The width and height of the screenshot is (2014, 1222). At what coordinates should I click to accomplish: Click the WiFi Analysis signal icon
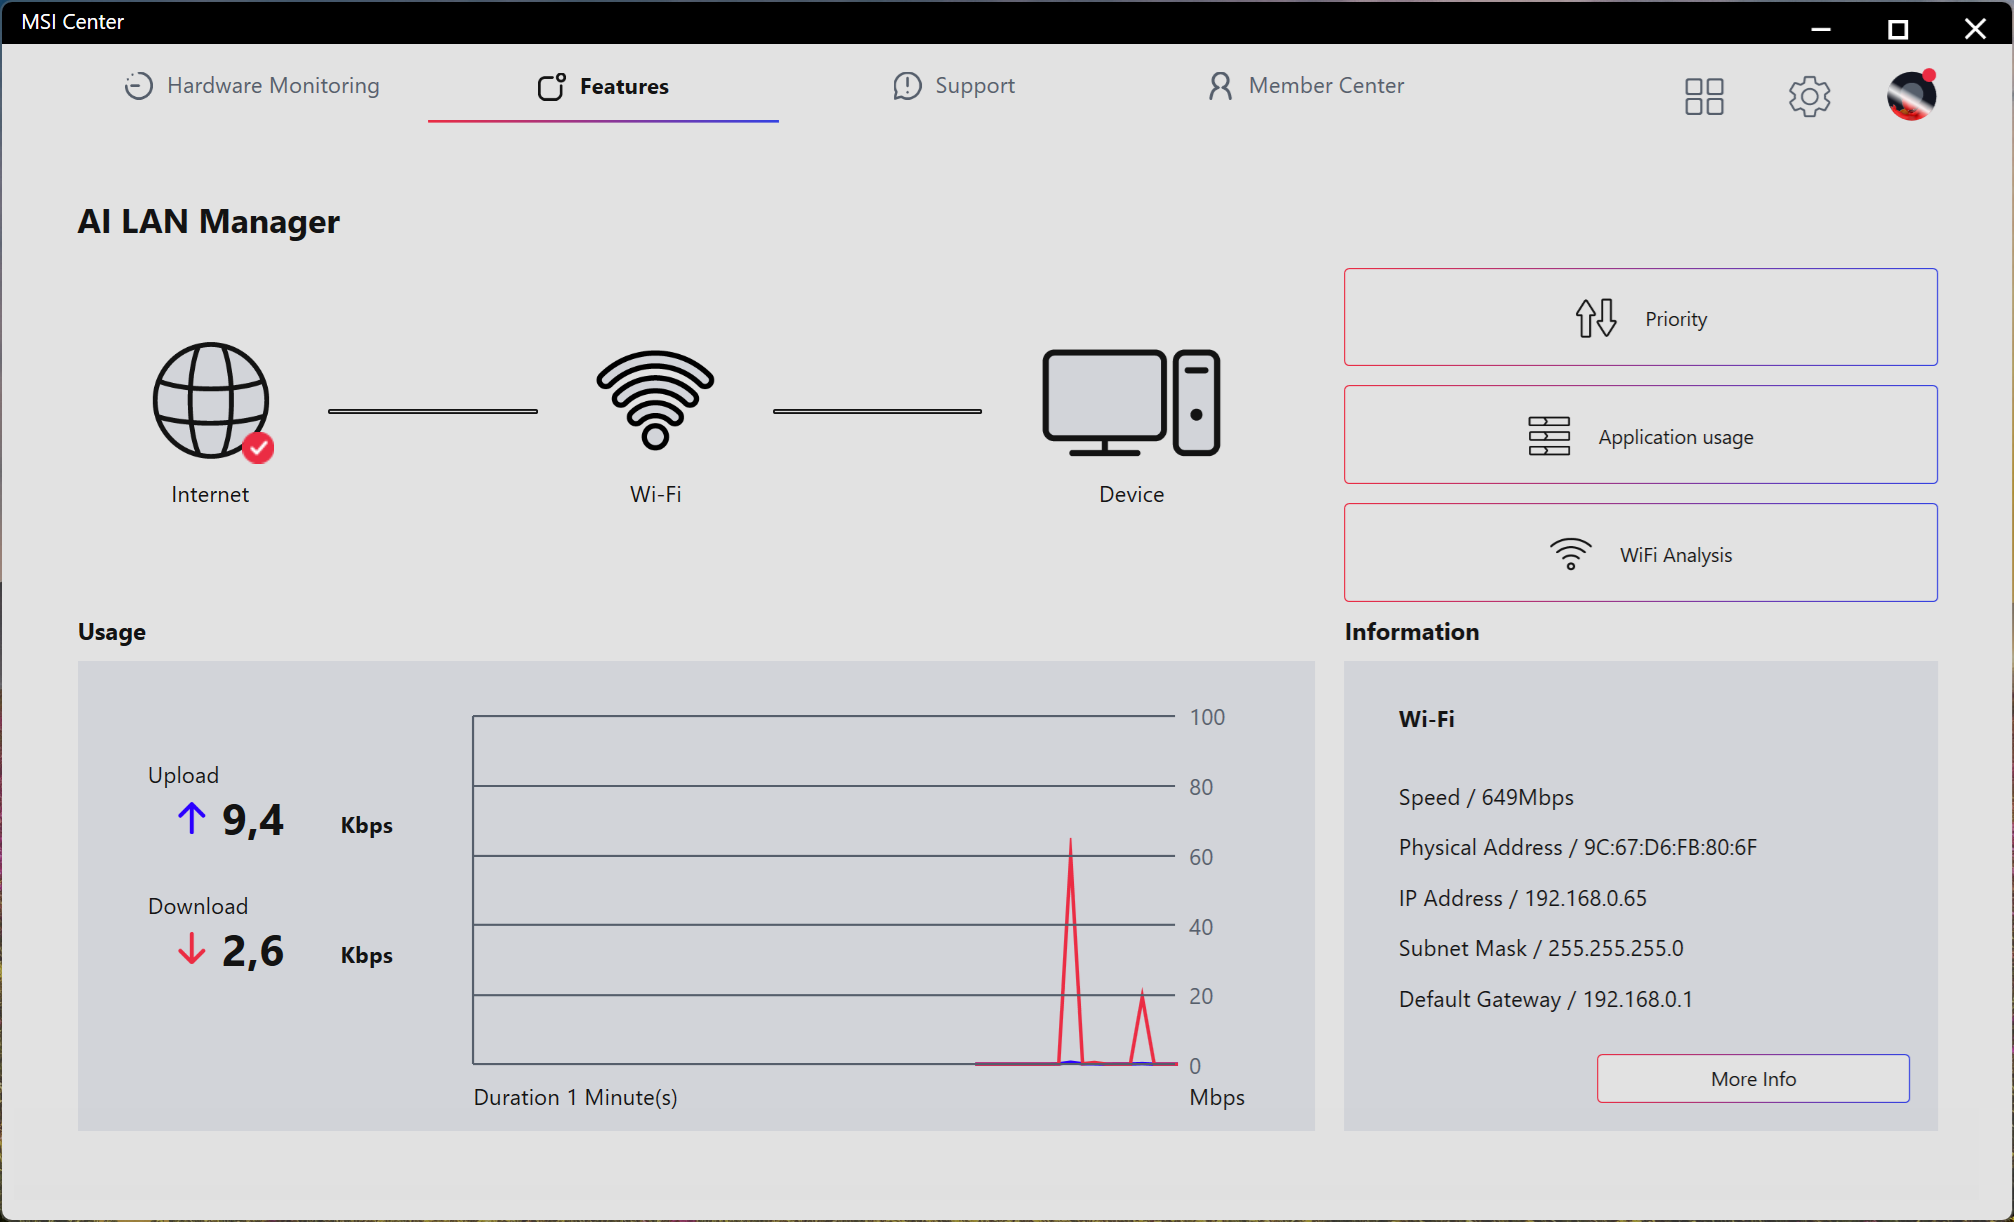1570,554
